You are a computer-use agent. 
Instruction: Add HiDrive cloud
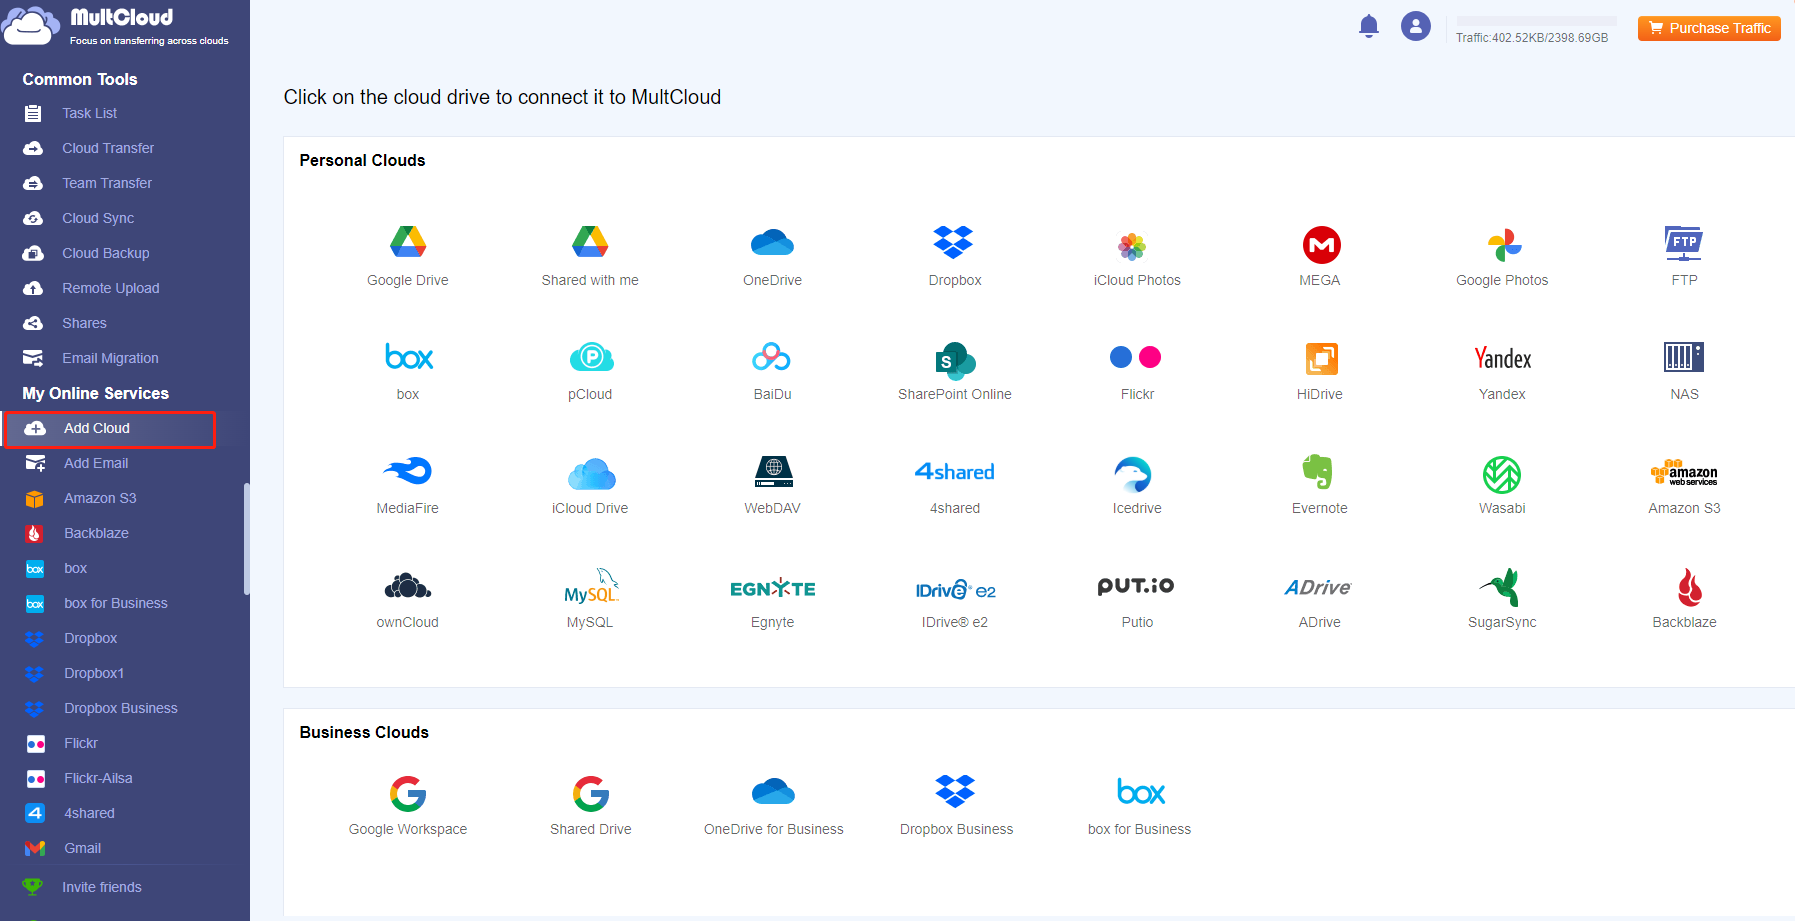[1321, 359]
